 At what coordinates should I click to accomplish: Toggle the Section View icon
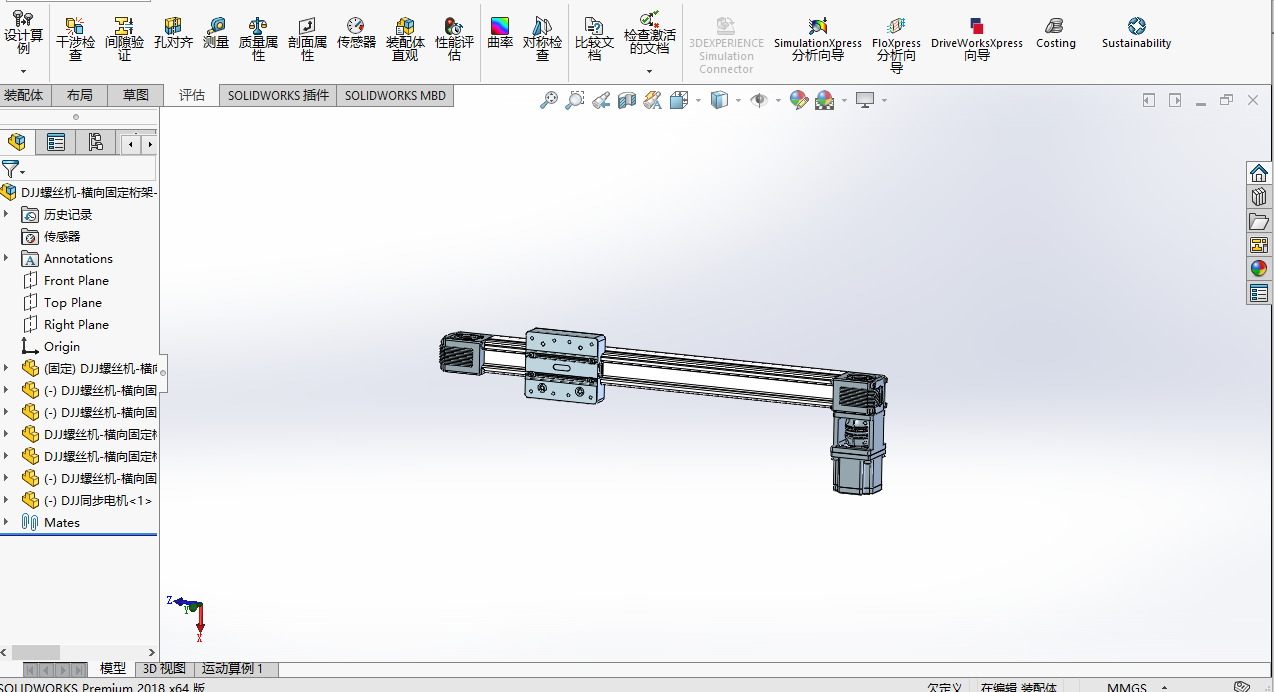626,100
